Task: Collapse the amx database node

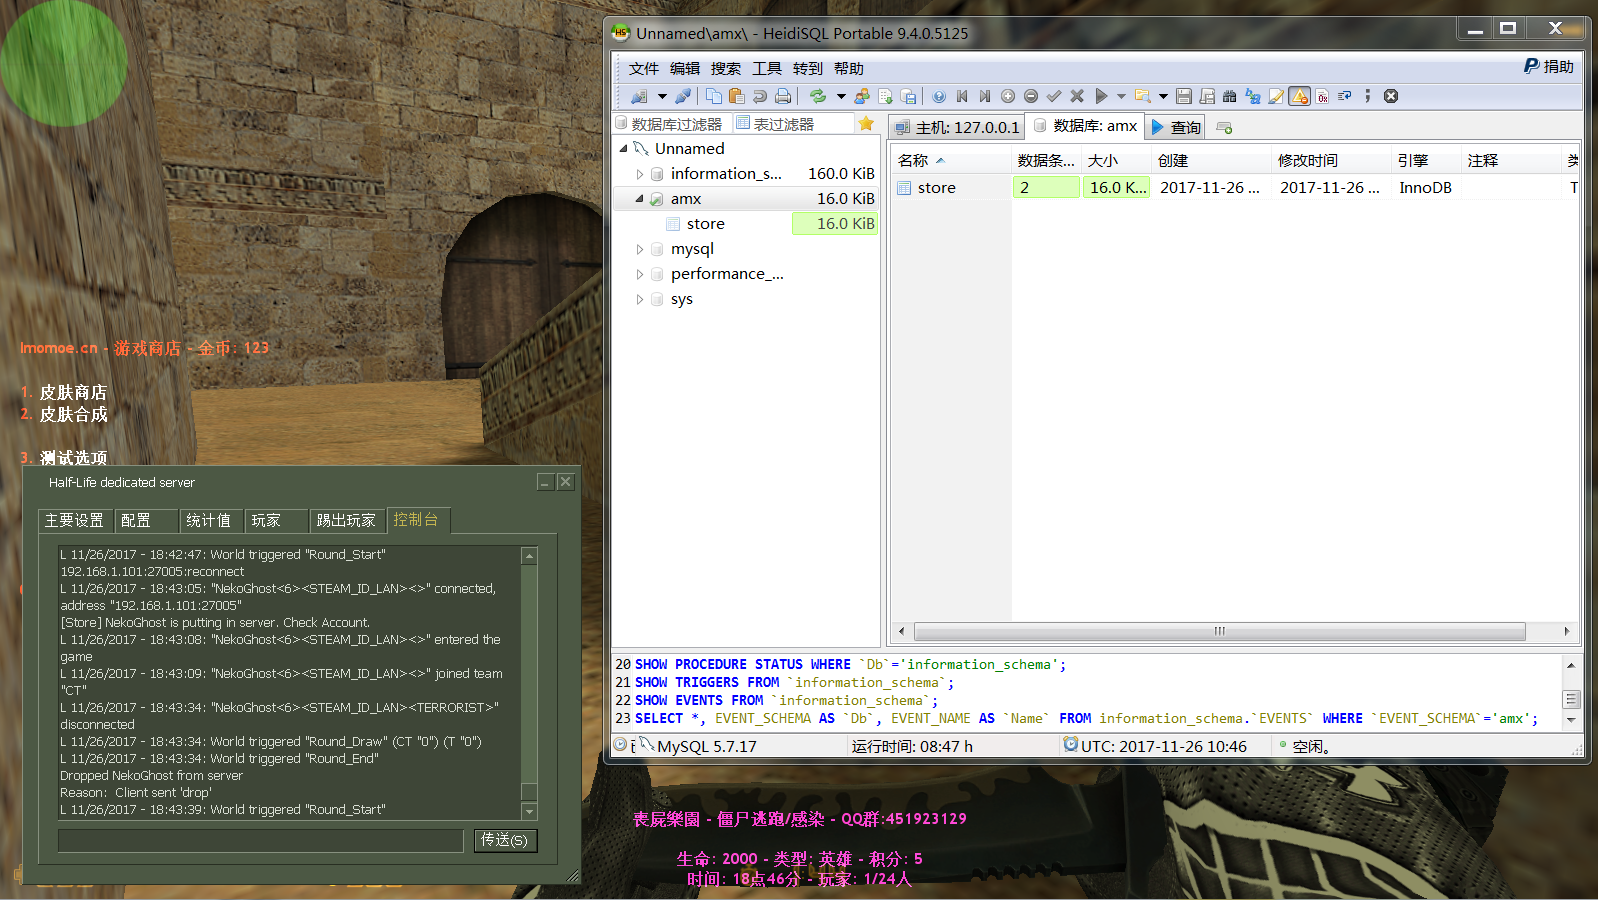Action: pos(640,199)
